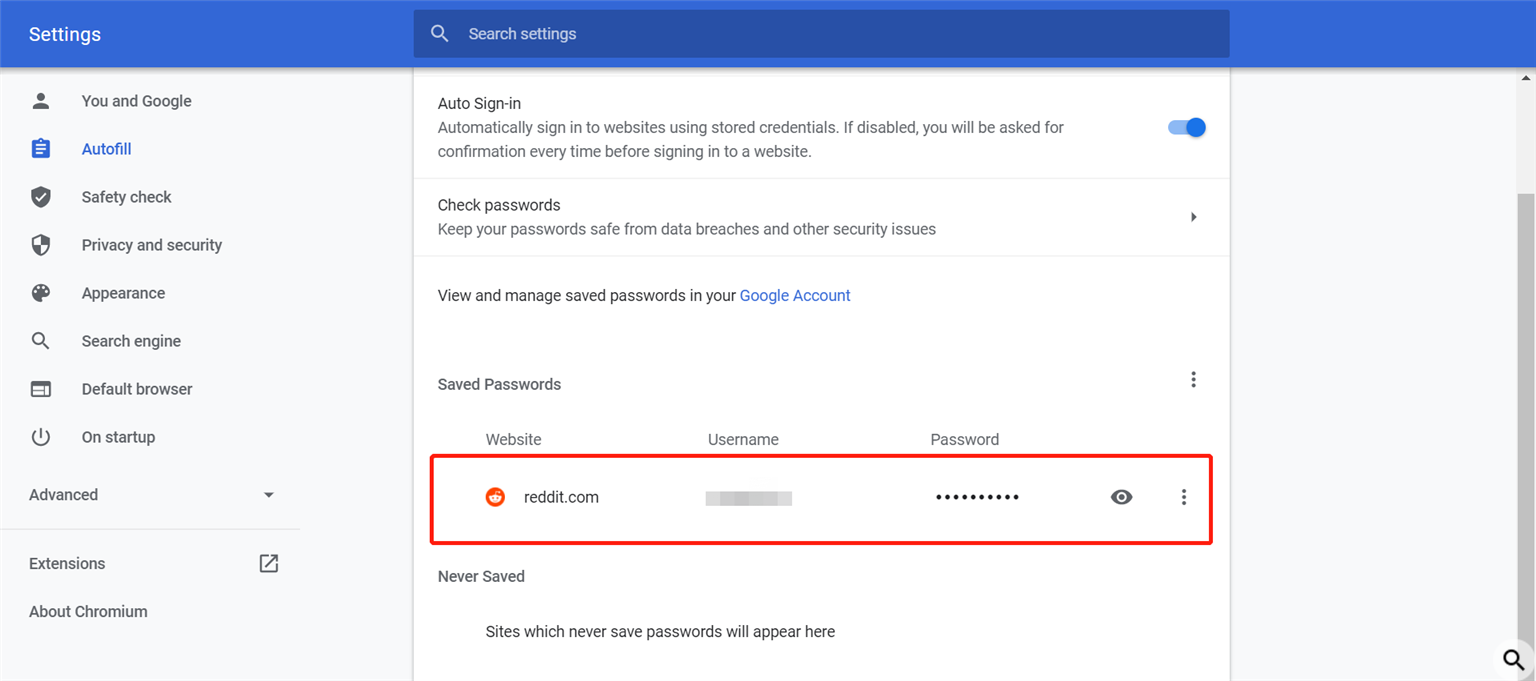Image resolution: width=1536 pixels, height=681 pixels.
Task: Open more actions for reddit.com entry
Action: 1184,497
